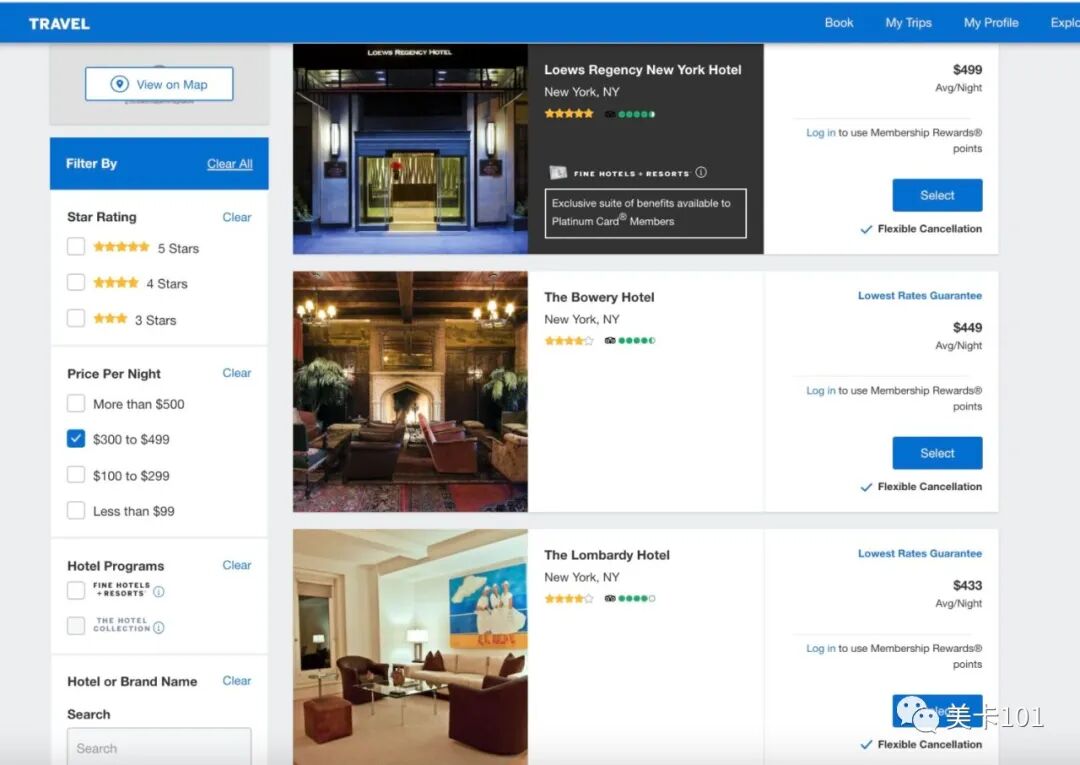
Task: Check the 5 Stars filter
Action: 76,247
